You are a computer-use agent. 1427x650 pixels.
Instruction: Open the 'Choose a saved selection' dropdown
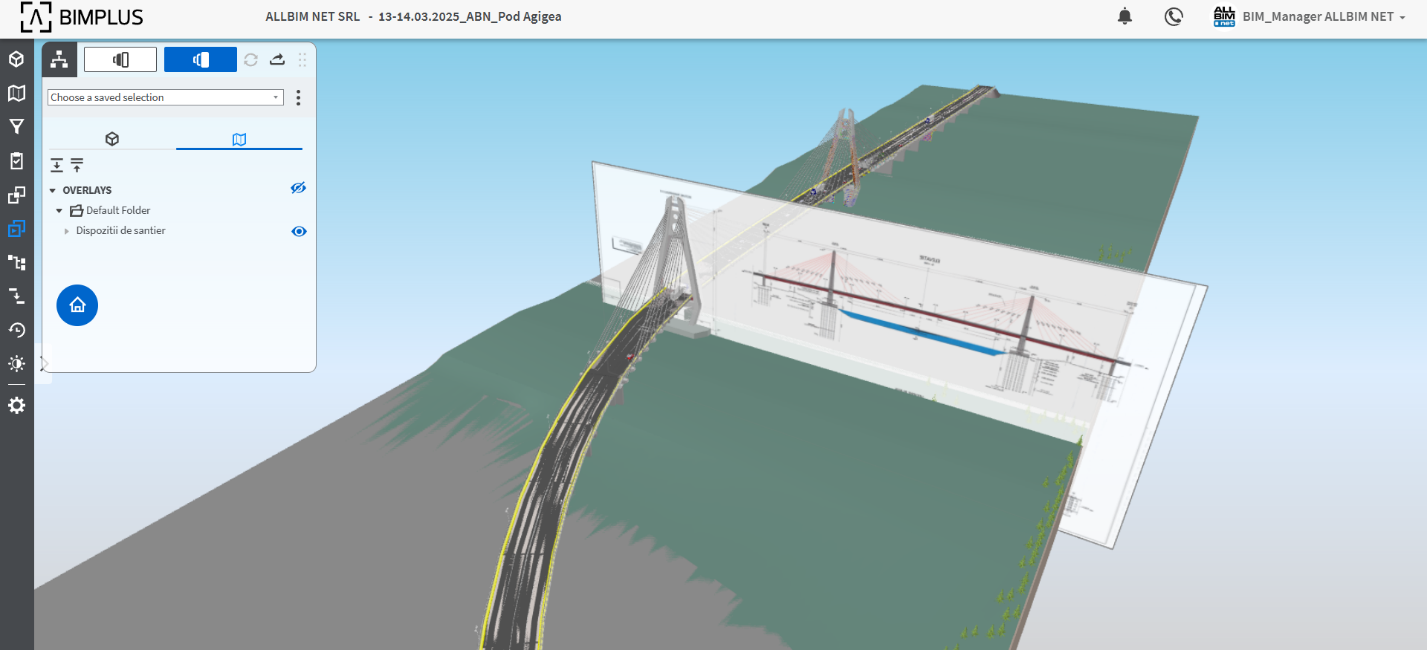click(x=165, y=97)
